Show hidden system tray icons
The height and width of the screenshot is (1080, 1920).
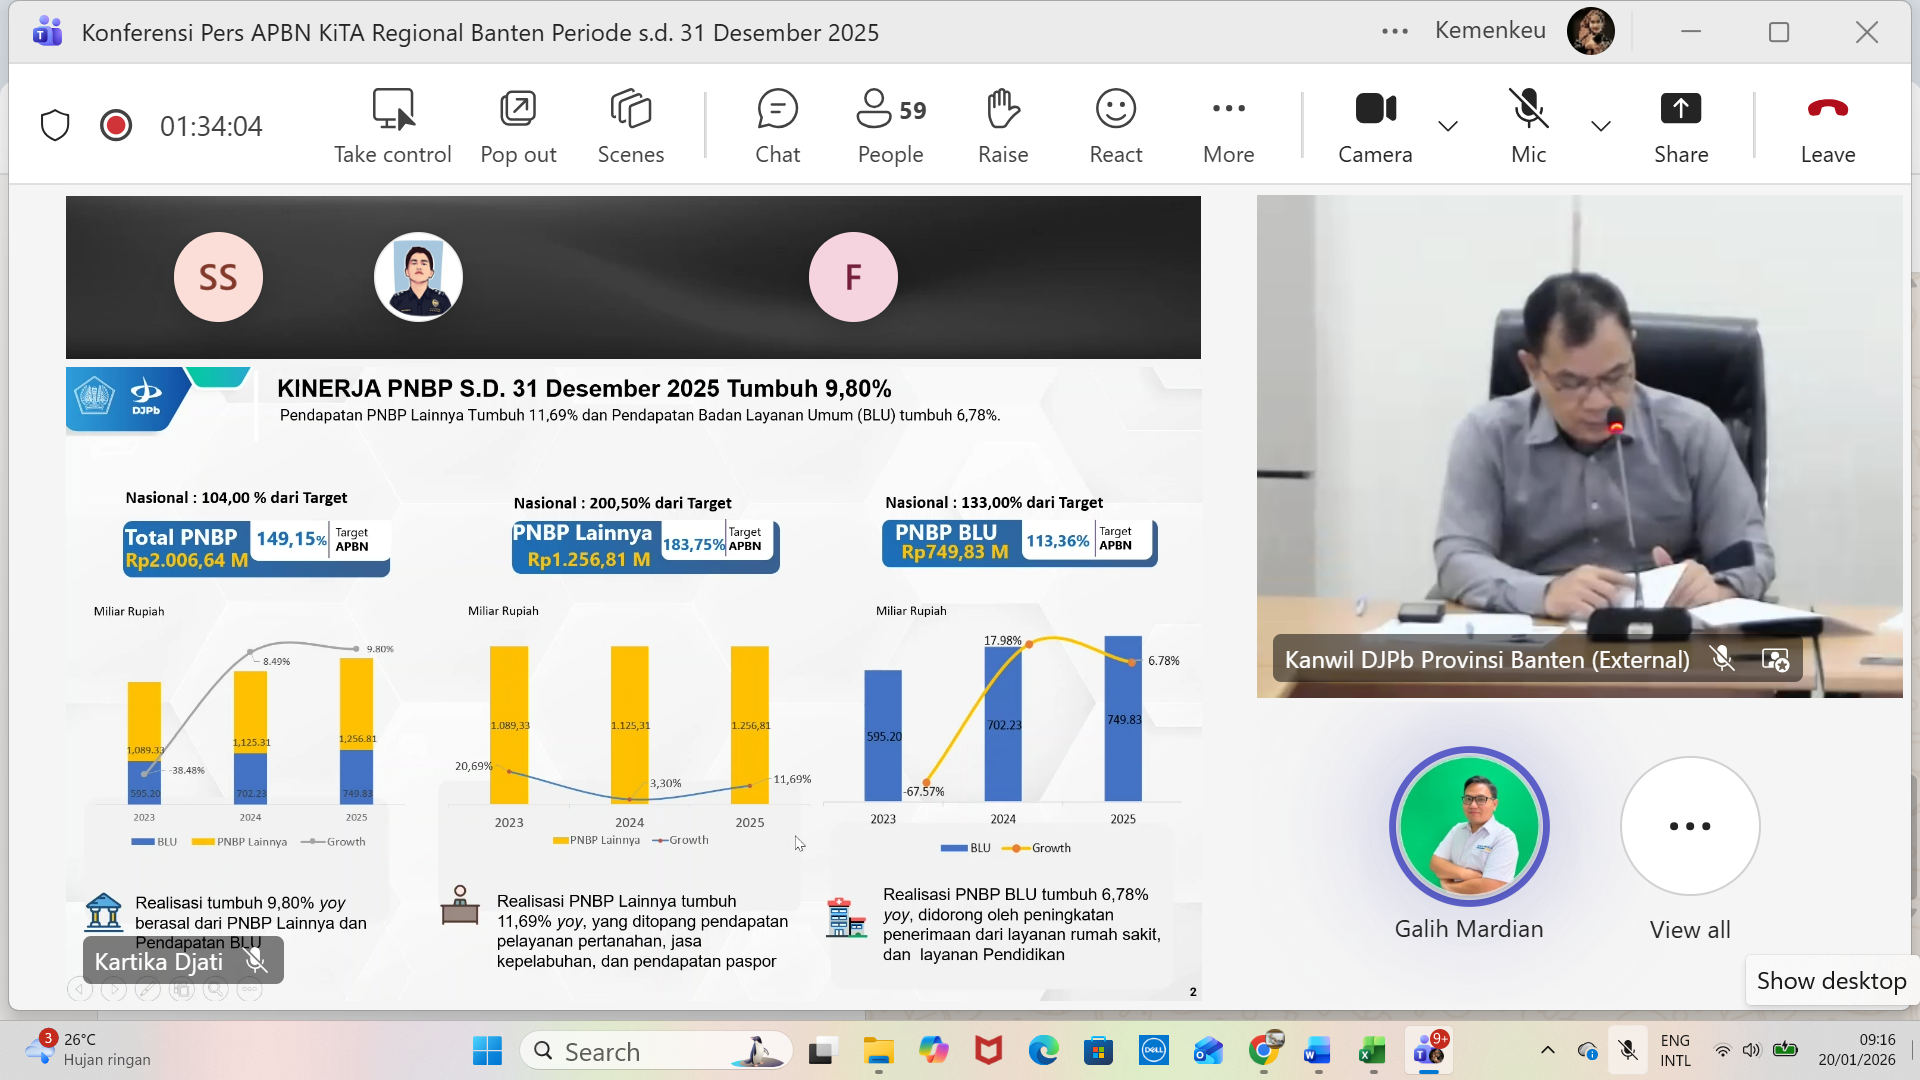click(x=1547, y=1050)
